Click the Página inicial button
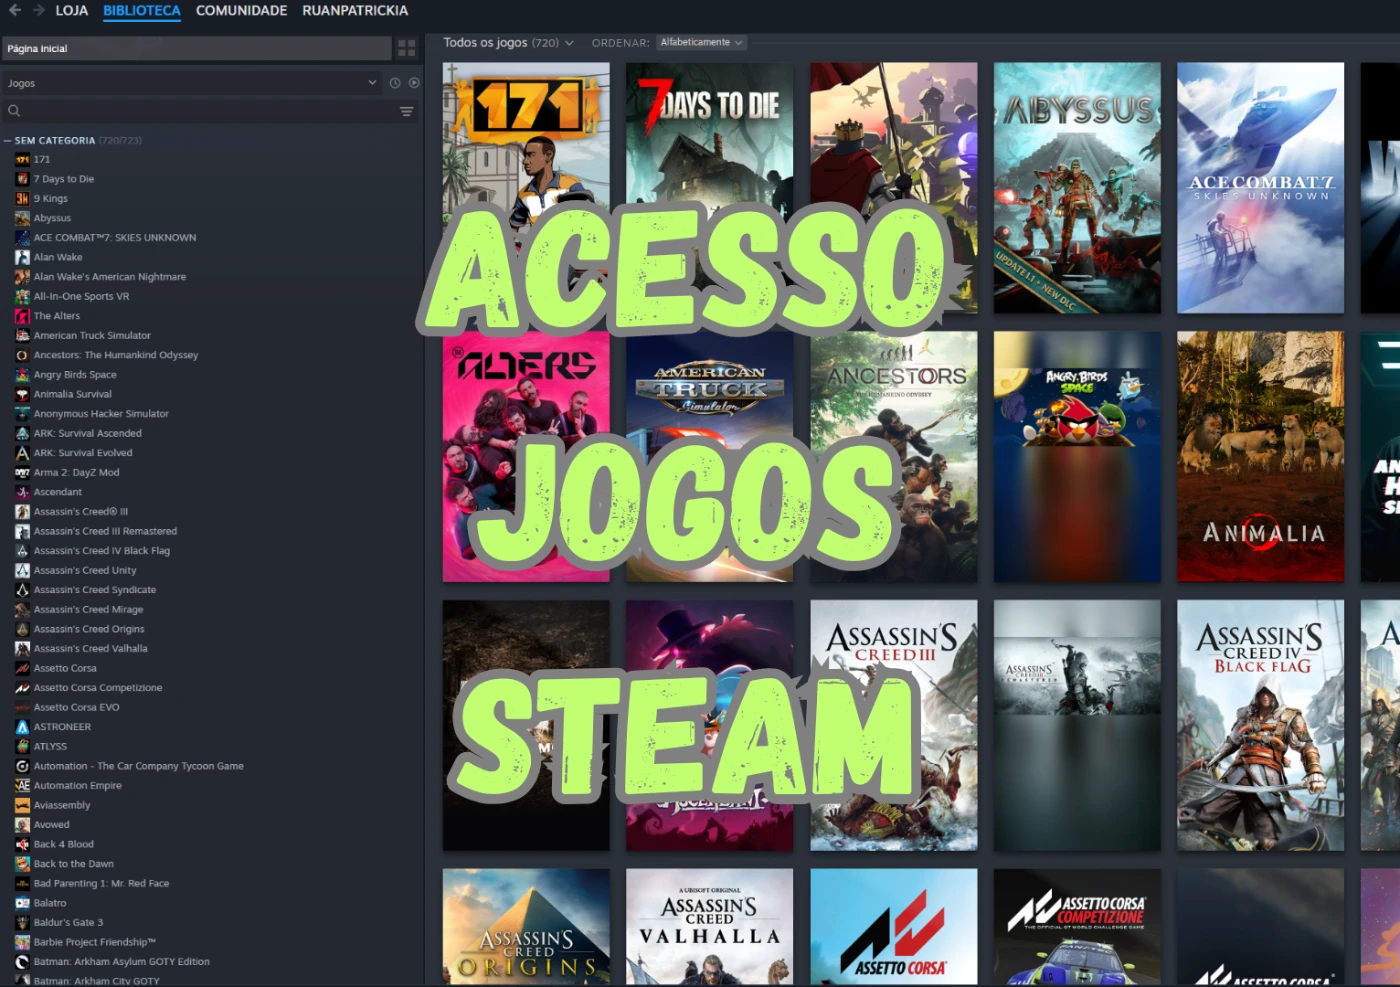 tap(196, 48)
